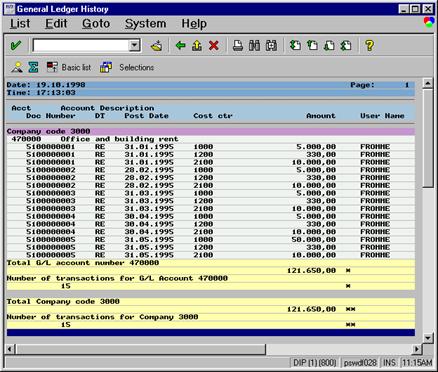Go back with the green arrow icon
The height and width of the screenshot is (372, 438).
(x=180, y=45)
